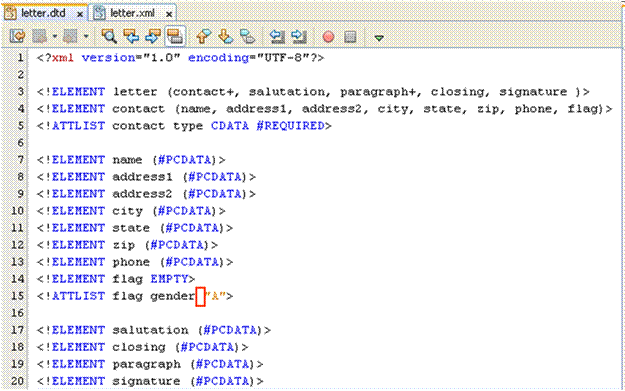Open the Back history dropdown arrow
625x391 pixels.
(54, 37)
